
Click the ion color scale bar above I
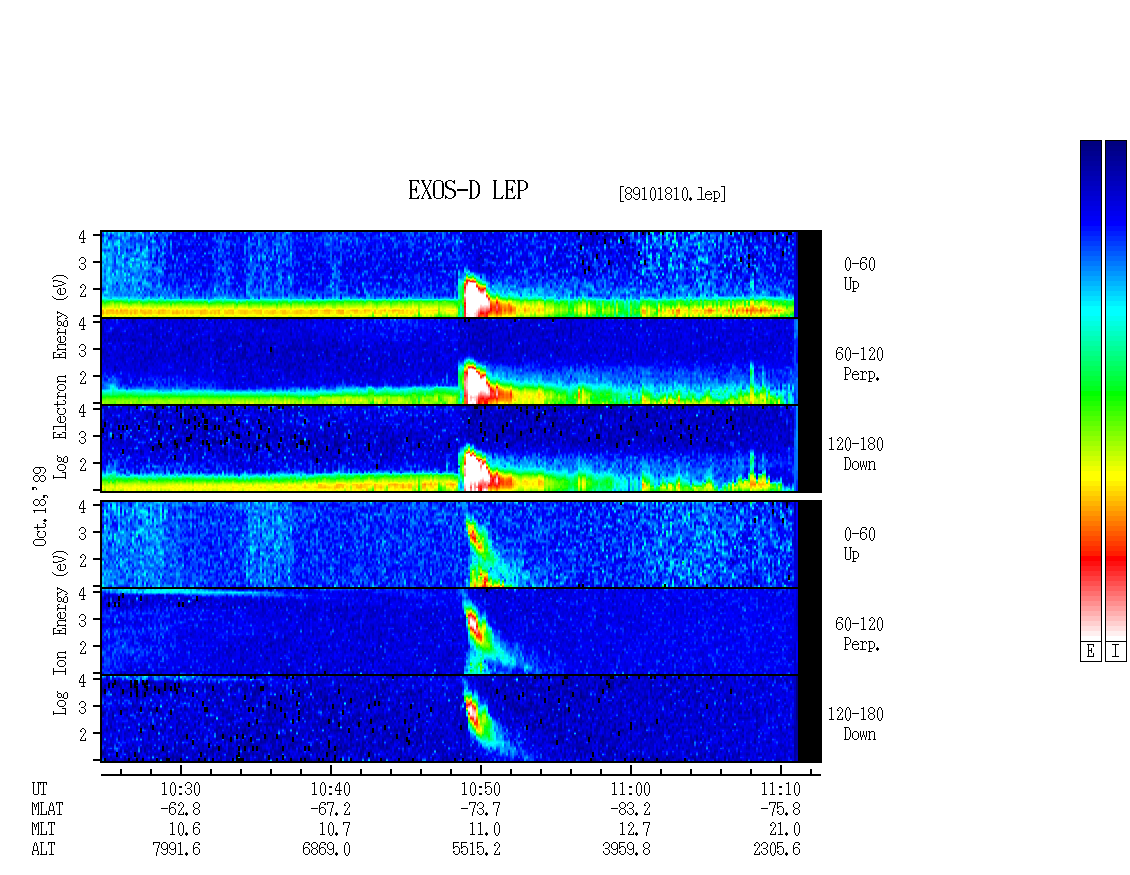[1116, 390]
